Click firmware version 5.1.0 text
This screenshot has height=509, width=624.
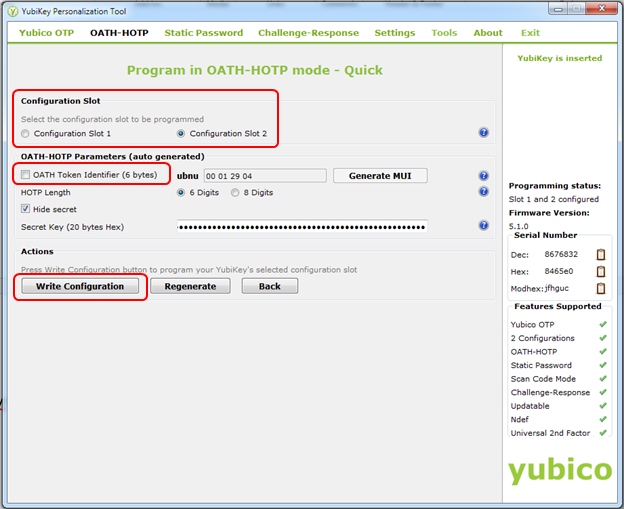[x=519, y=226]
